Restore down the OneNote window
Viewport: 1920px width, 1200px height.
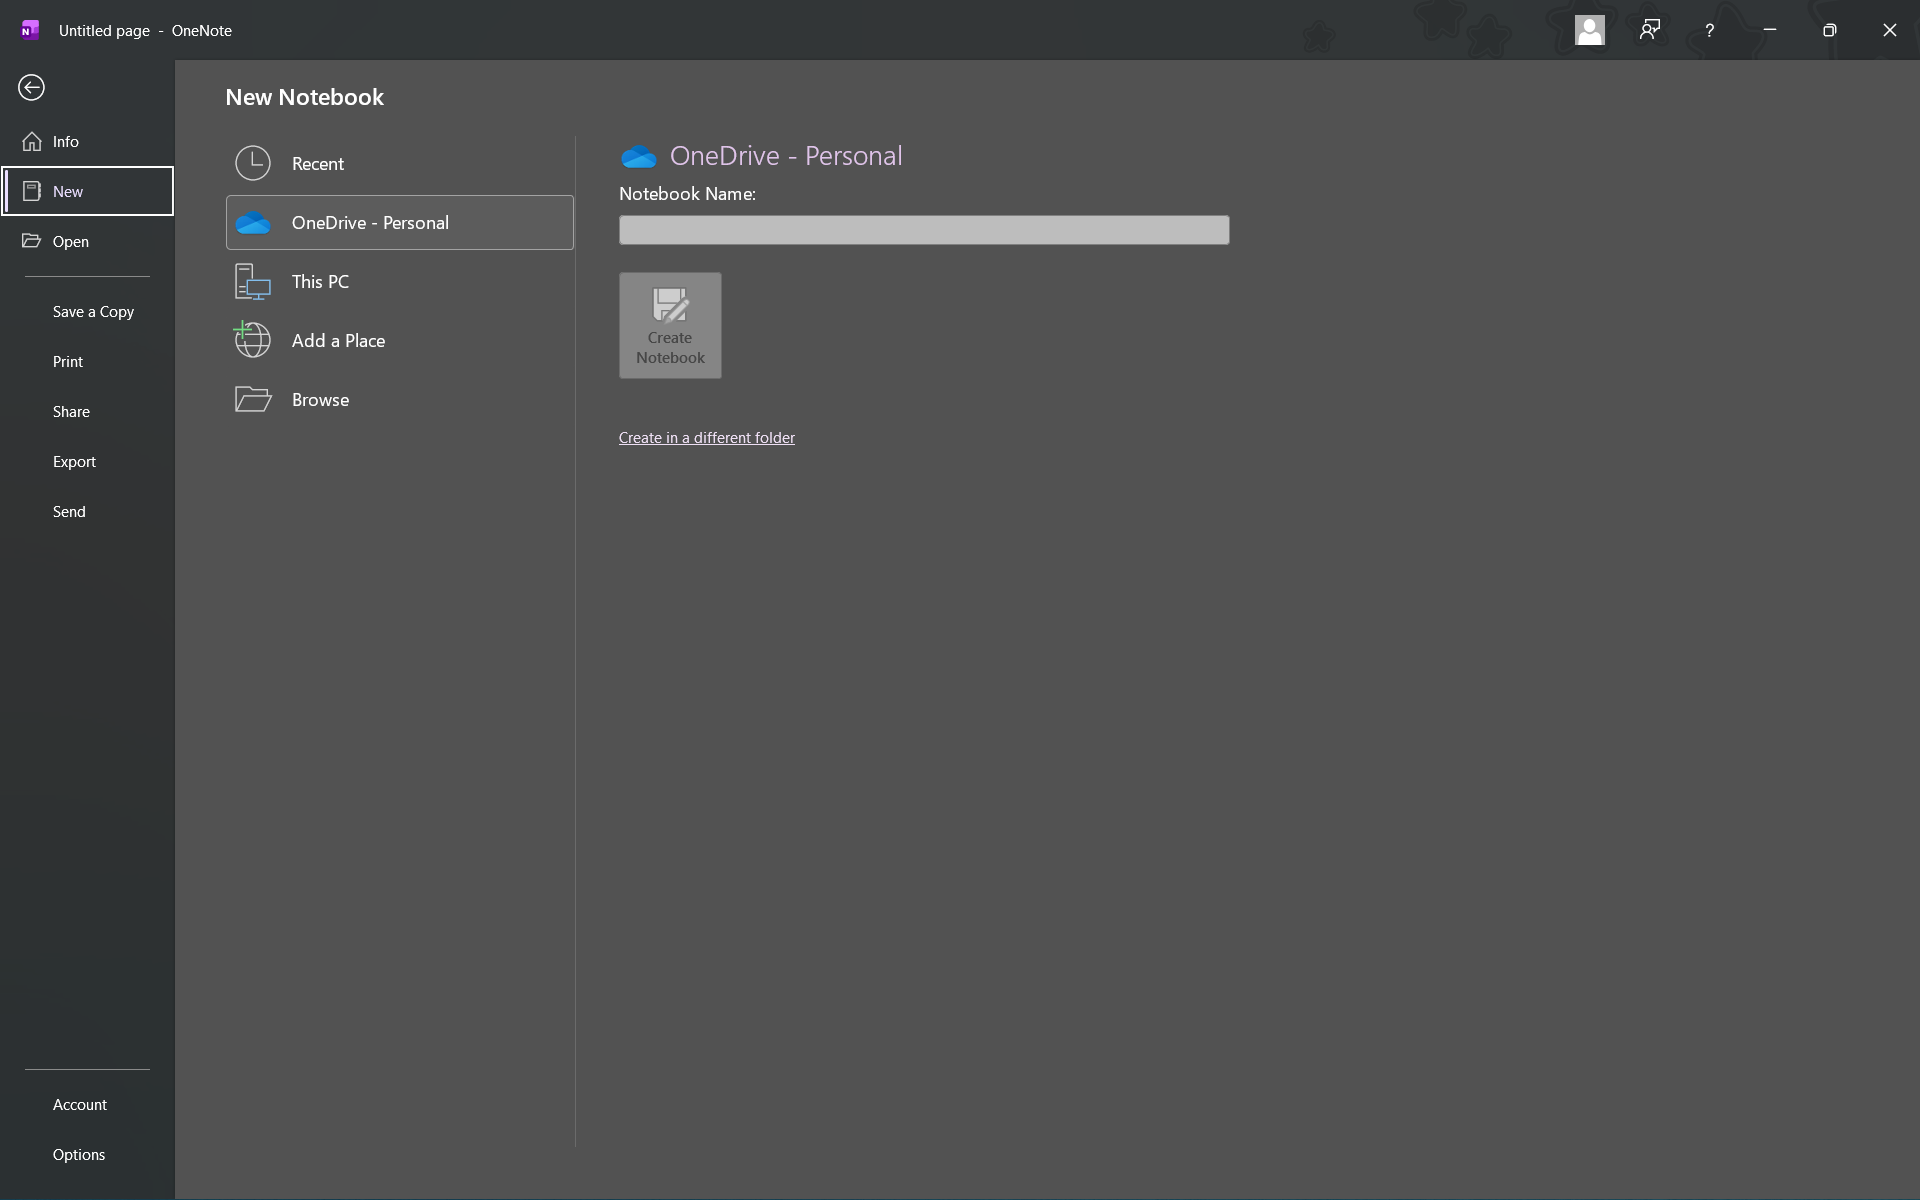[x=1830, y=30]
